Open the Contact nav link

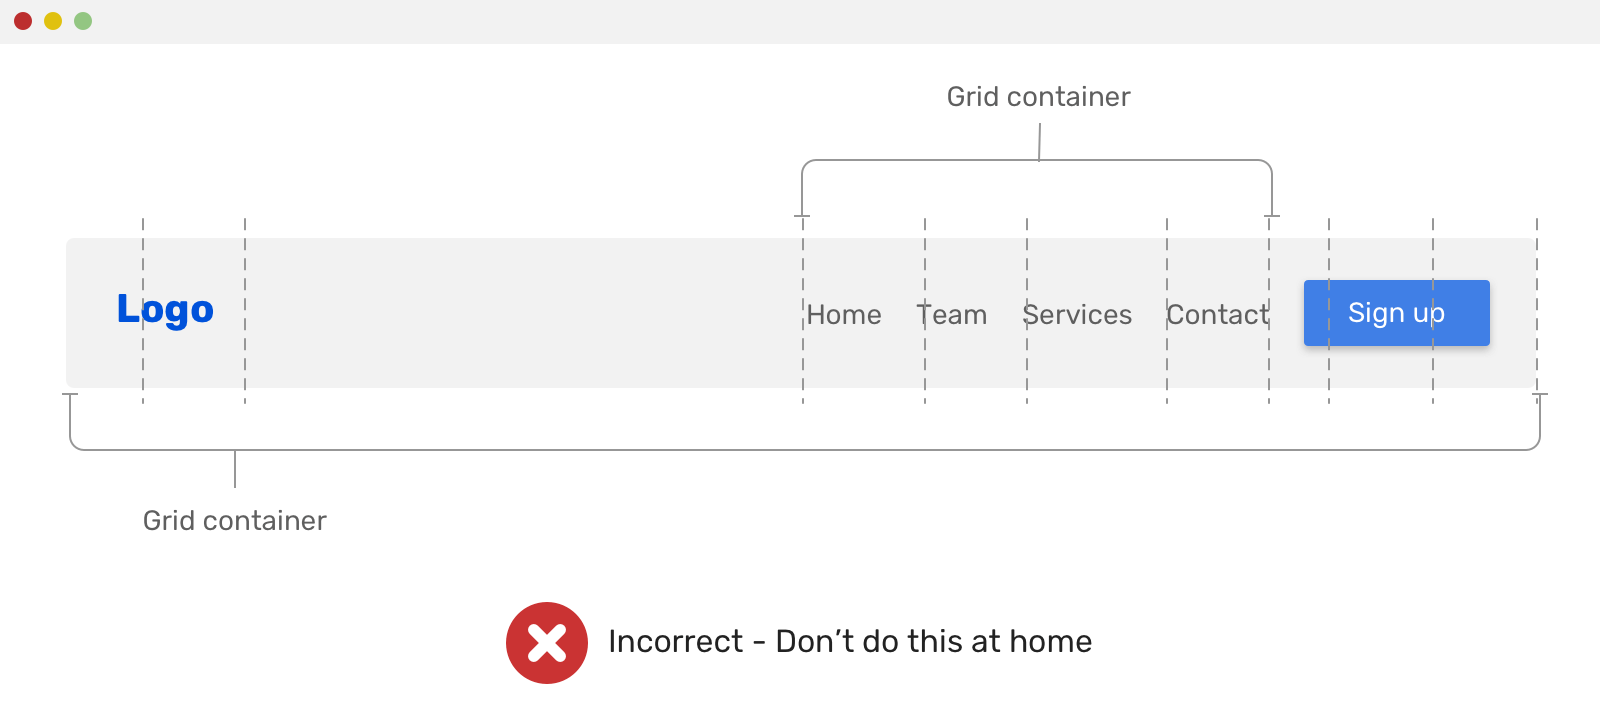pyautogui.click(x=1217, y=315)
